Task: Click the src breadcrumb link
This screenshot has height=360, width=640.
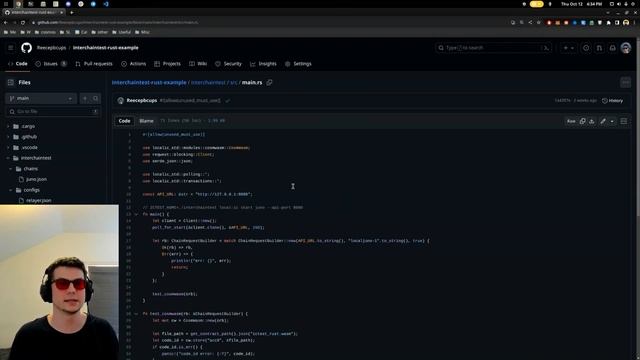Action: 233,82
